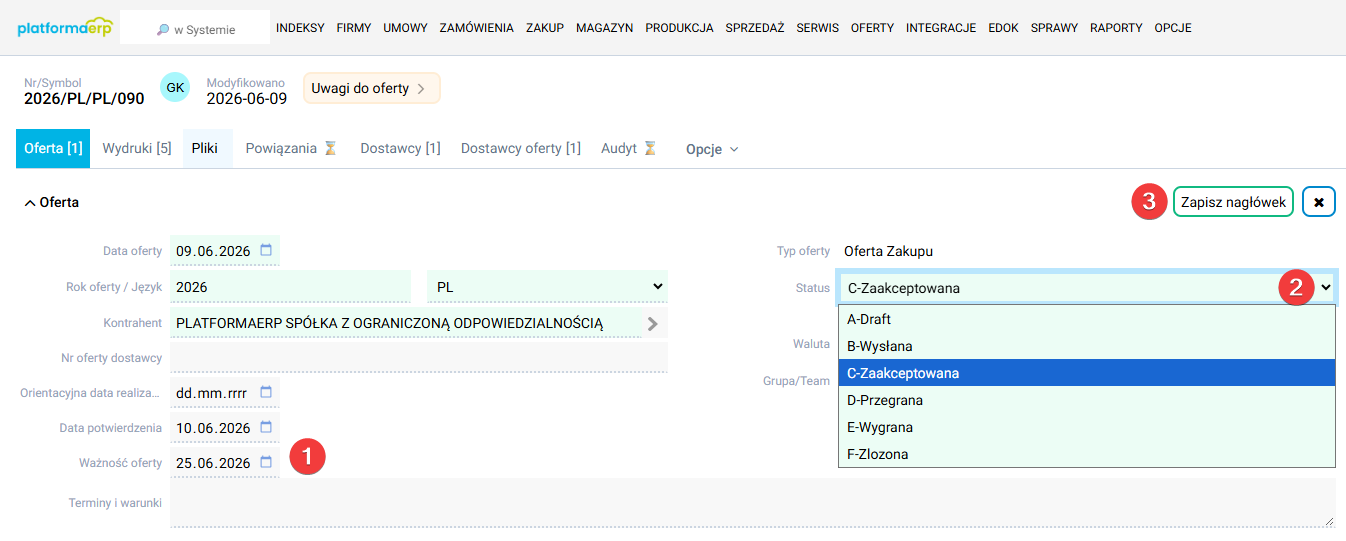
Task: Switch to the Audyt tab
Action: (628, 148)
